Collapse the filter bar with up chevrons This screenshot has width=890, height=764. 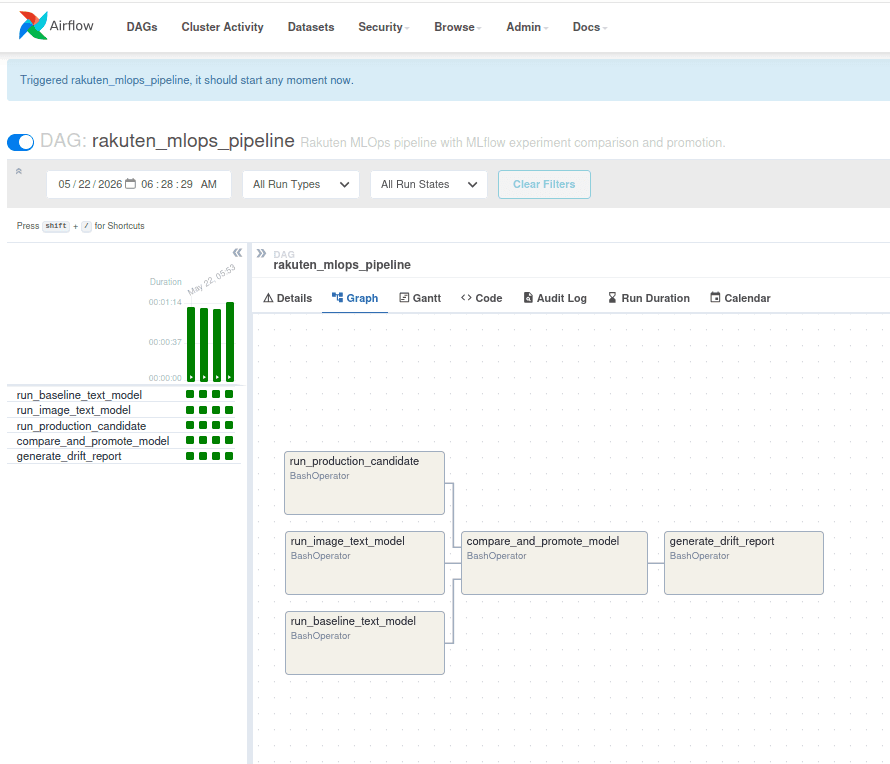click(19, 171)
